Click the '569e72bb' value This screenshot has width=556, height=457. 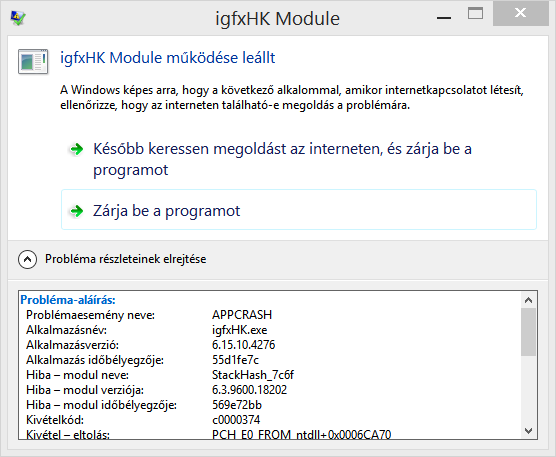click(x=237, y=405)
